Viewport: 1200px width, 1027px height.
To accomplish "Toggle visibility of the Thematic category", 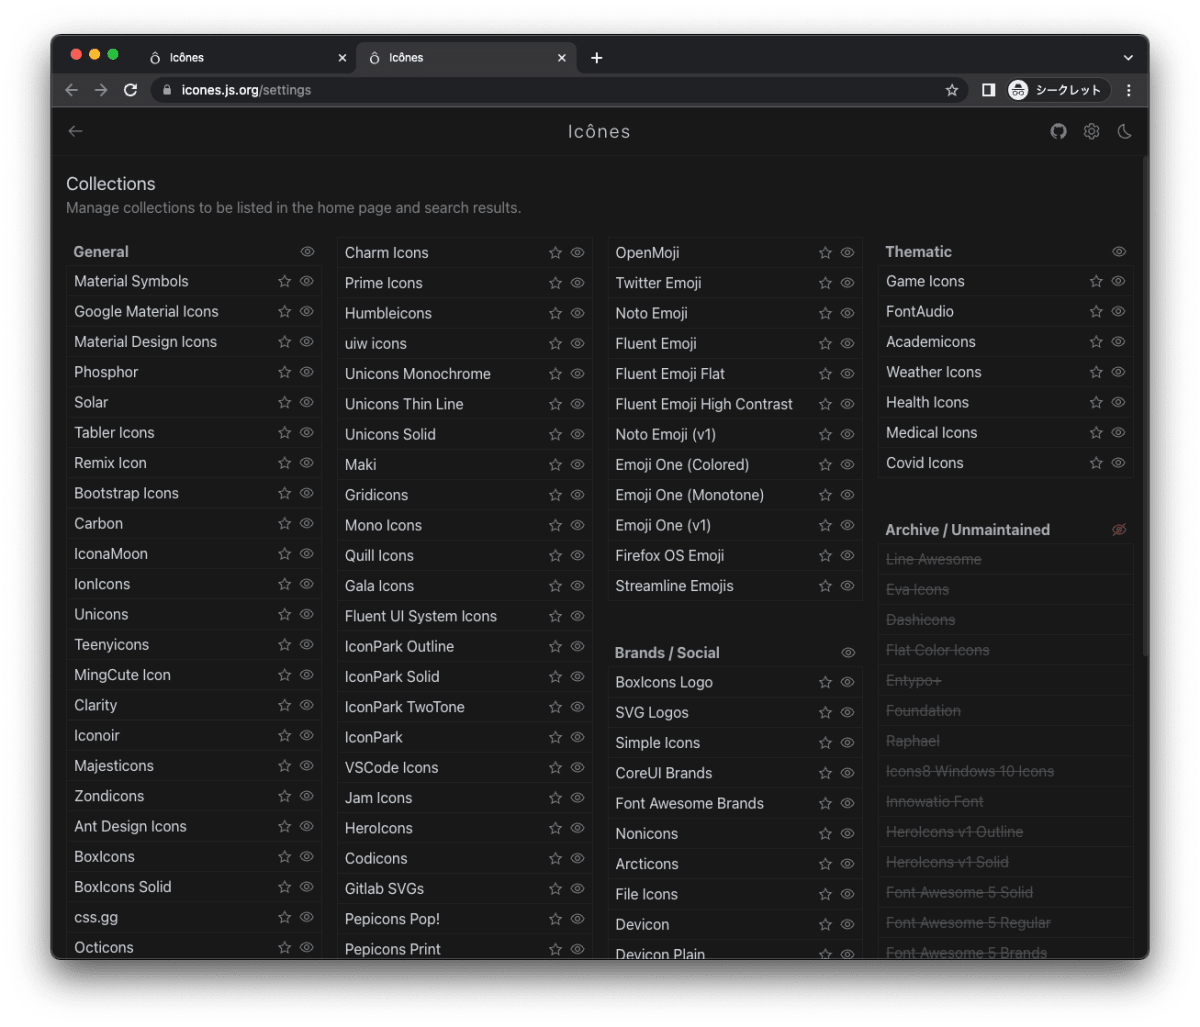I will [x=1119, y=252].
